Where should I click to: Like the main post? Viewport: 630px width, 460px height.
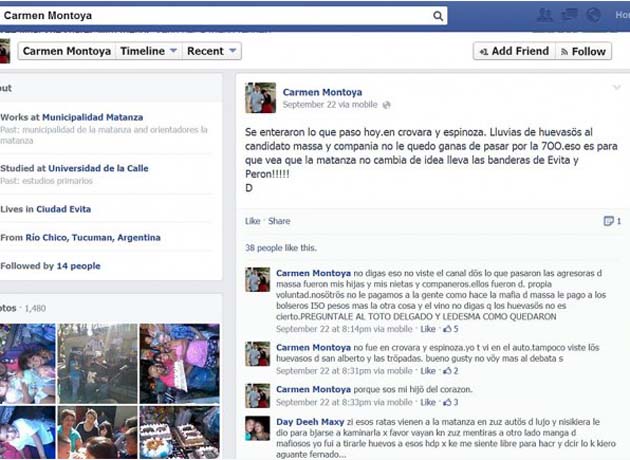tap(252, 221)
